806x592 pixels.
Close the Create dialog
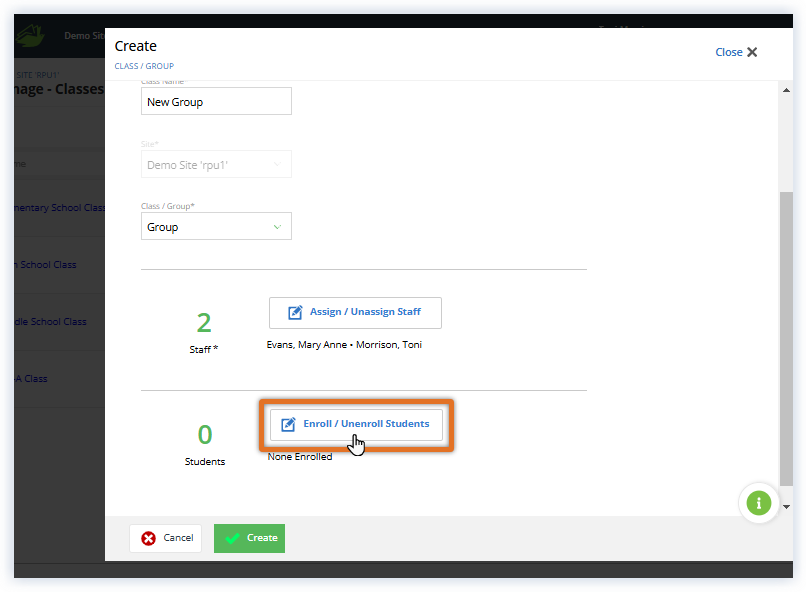[x=736, y=52]
